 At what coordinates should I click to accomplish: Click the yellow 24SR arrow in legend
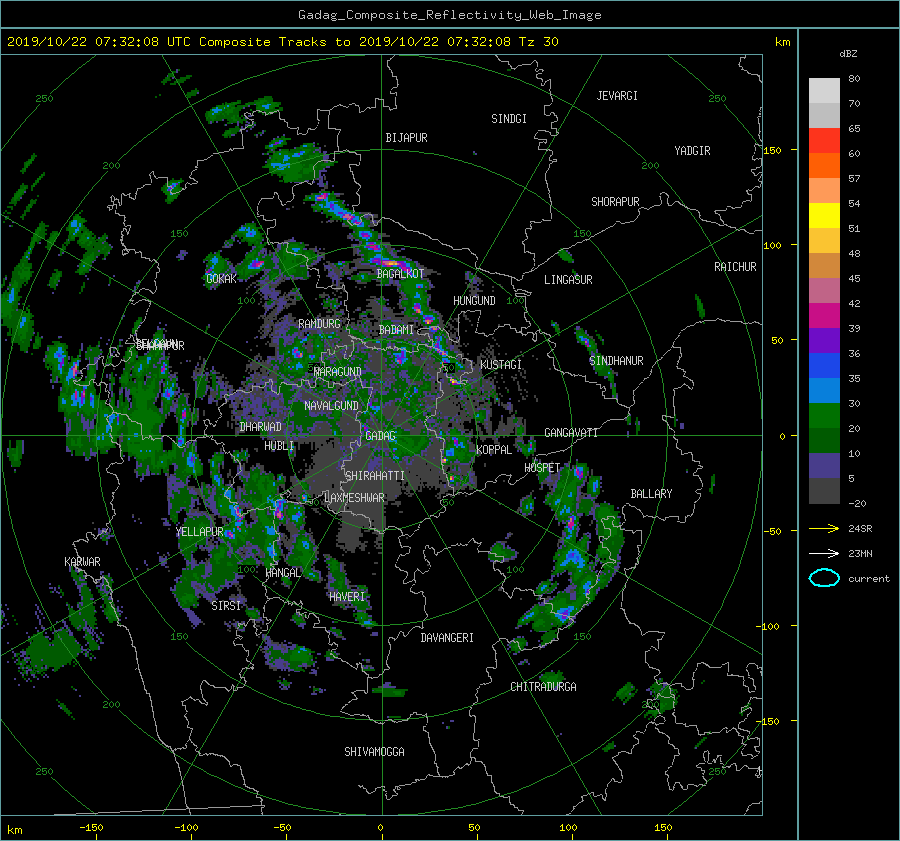point(824,528)
